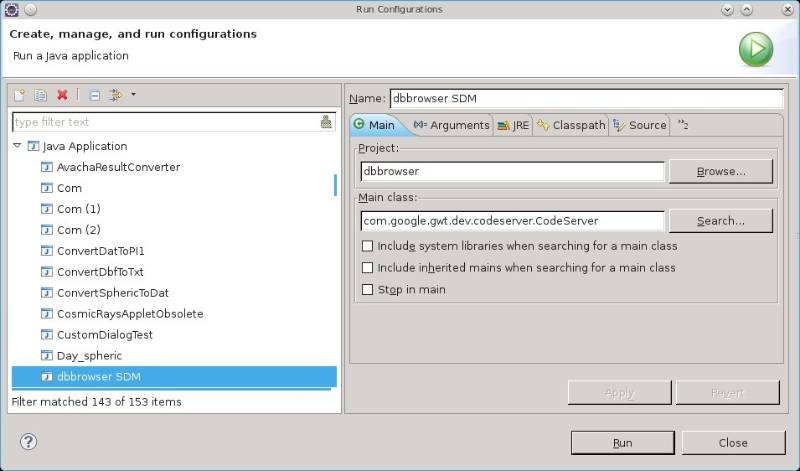Viewport: 800px width, 471px height.
Task: Enable Include system libraries checkbox
Action: pos(368,246)
